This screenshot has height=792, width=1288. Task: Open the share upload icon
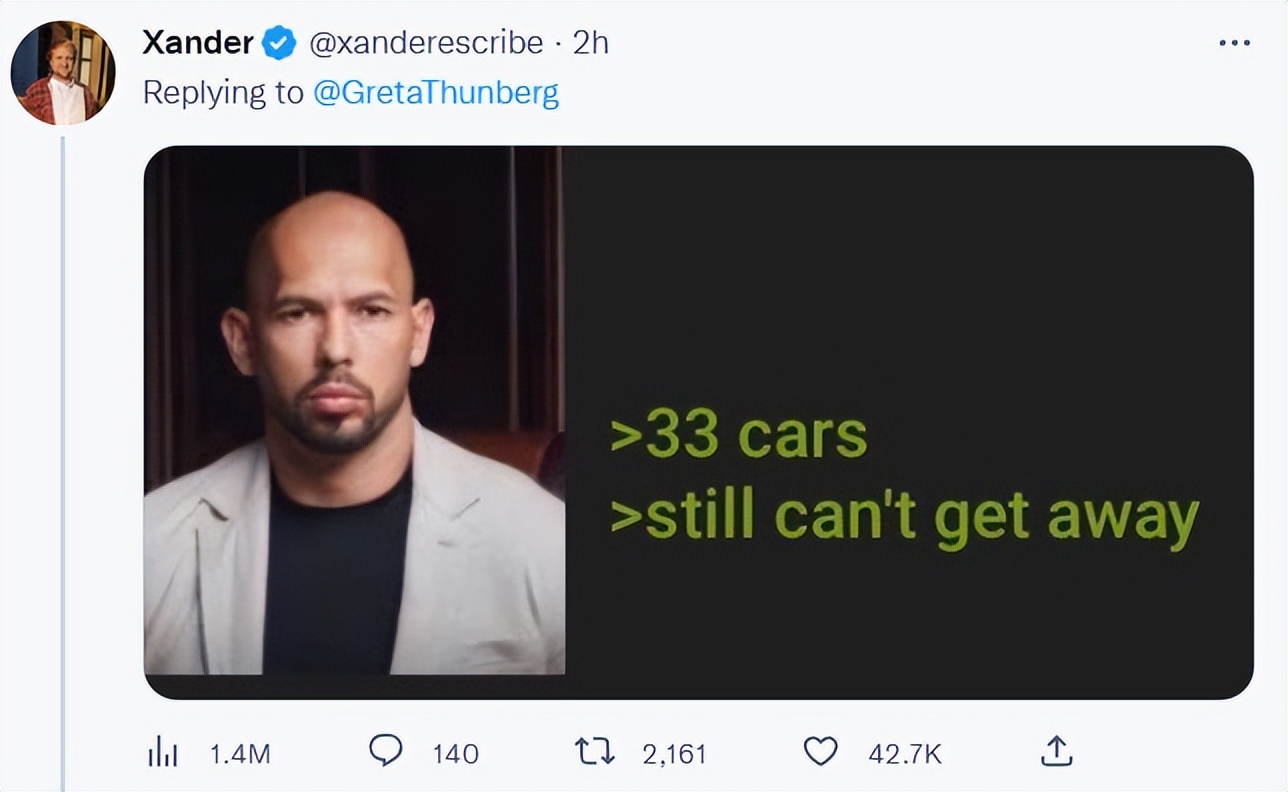tap(1058, 751)
